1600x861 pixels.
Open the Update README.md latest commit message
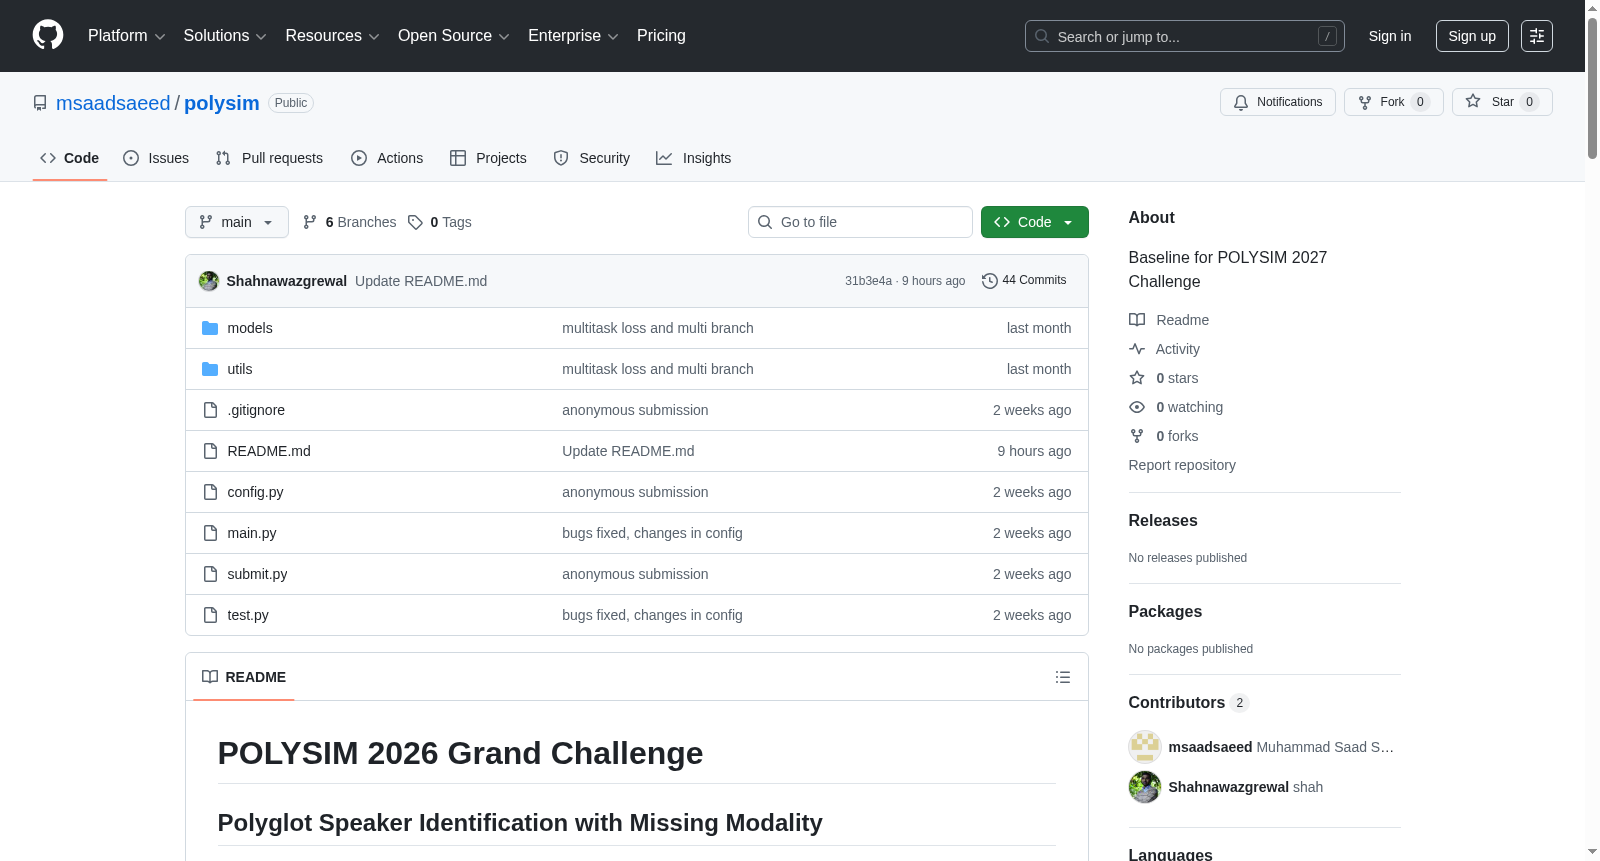421,281
